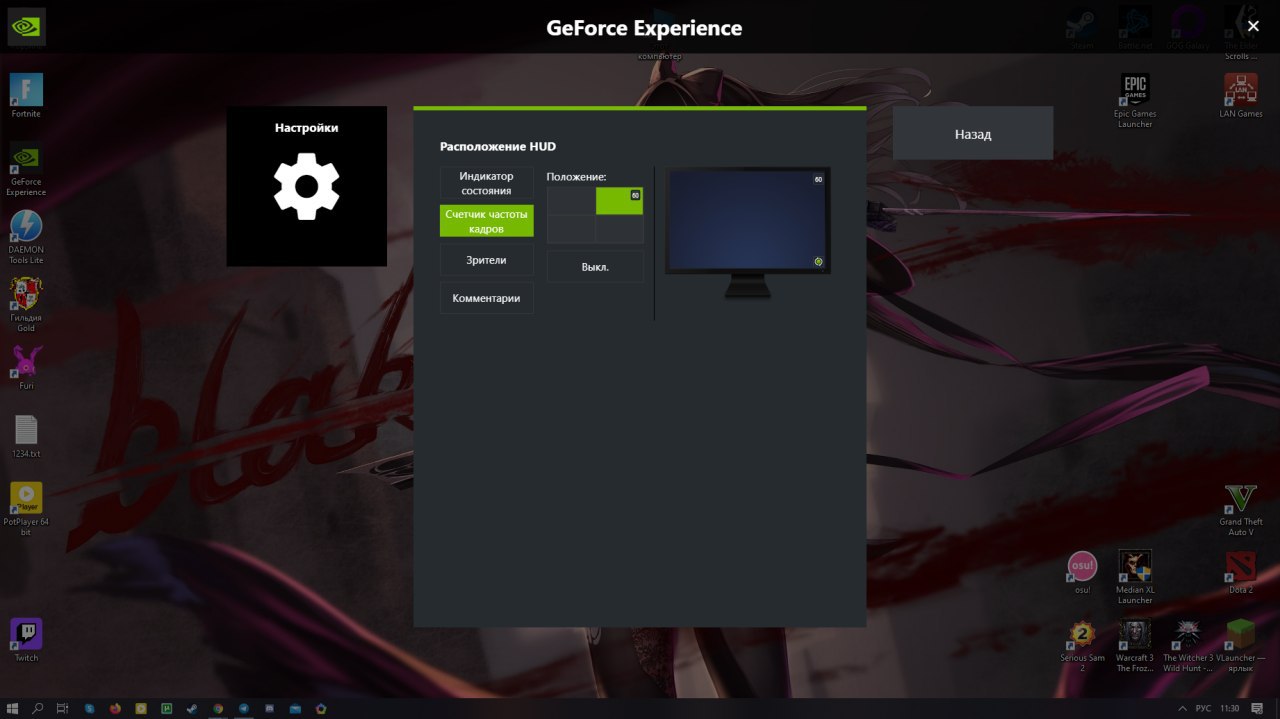Set HUD position to top-left quadrant
1280x719 pixels.
[x=571, y=201]
